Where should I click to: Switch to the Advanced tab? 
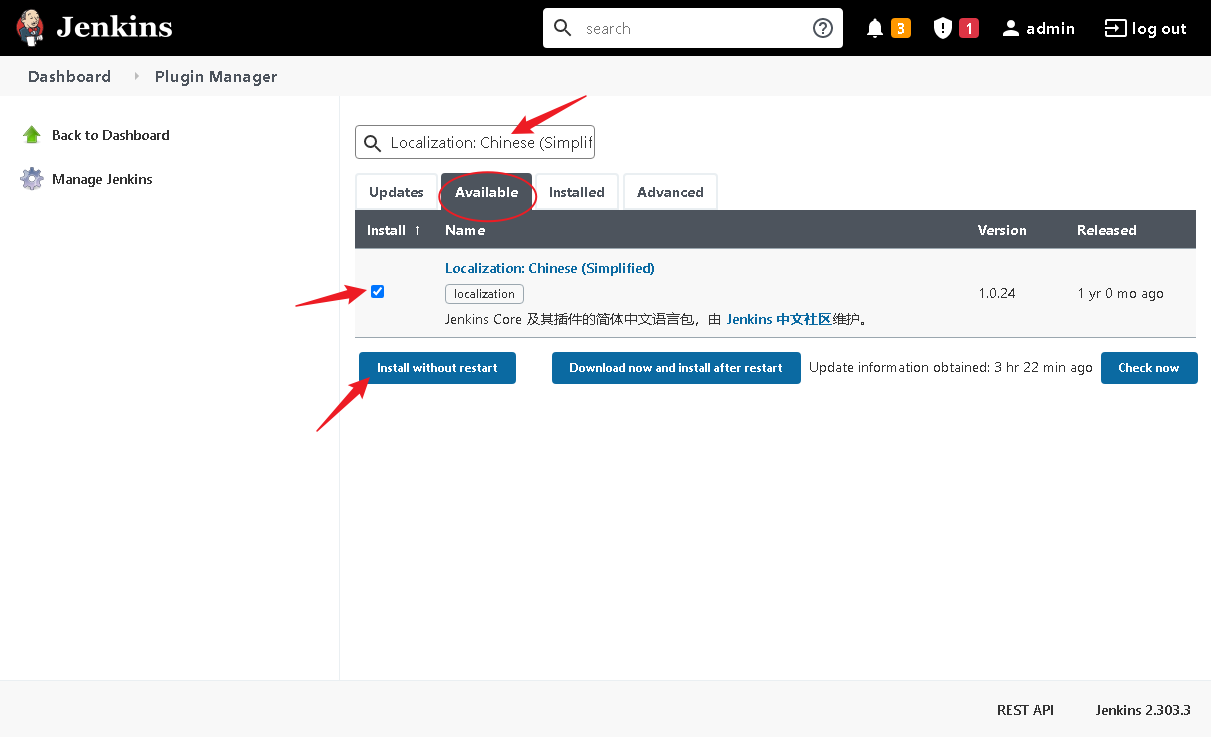click(670, 192)
